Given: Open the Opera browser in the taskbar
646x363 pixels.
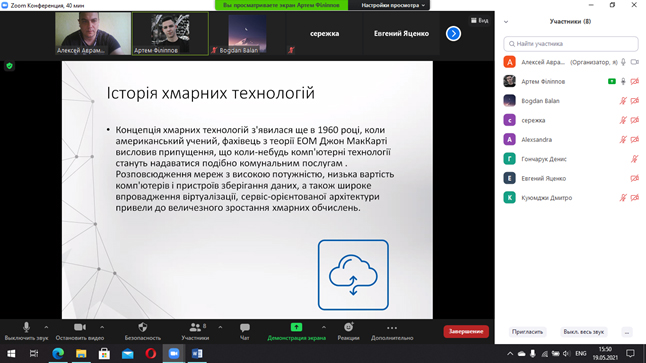Looking at the screenshot, I should coord(151,354).
